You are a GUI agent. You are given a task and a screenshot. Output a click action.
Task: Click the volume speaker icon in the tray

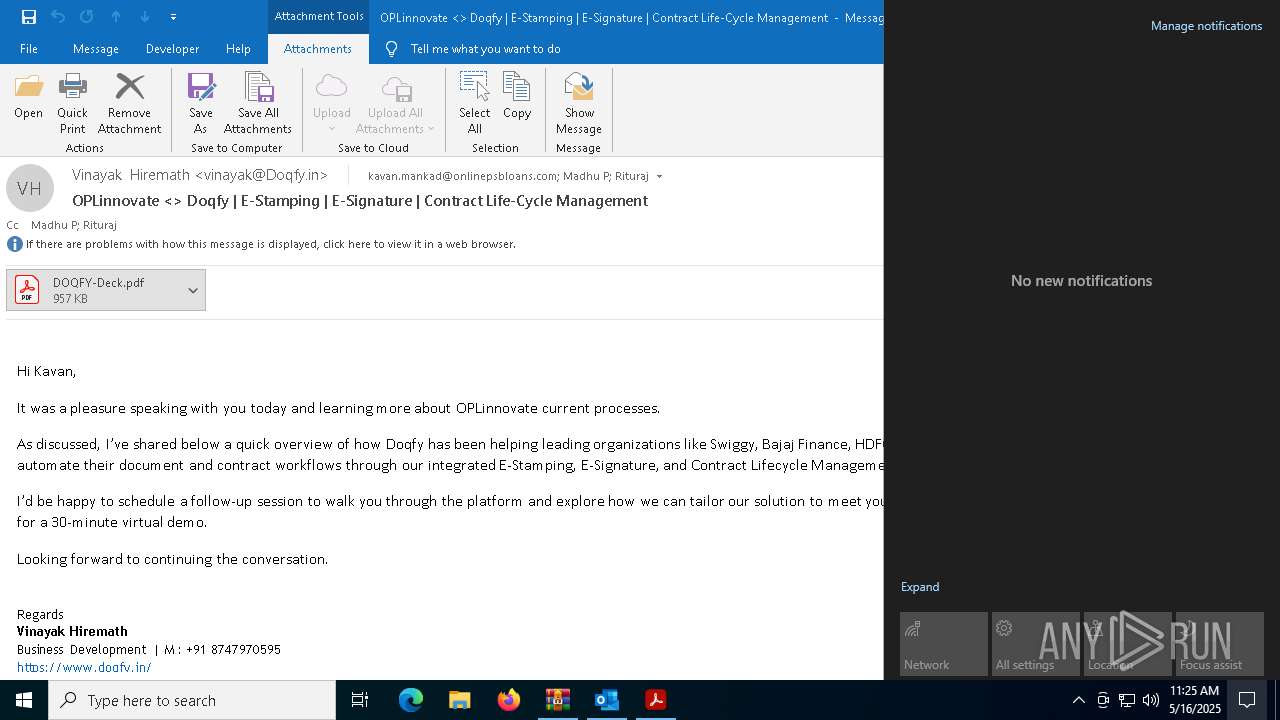1150,700
